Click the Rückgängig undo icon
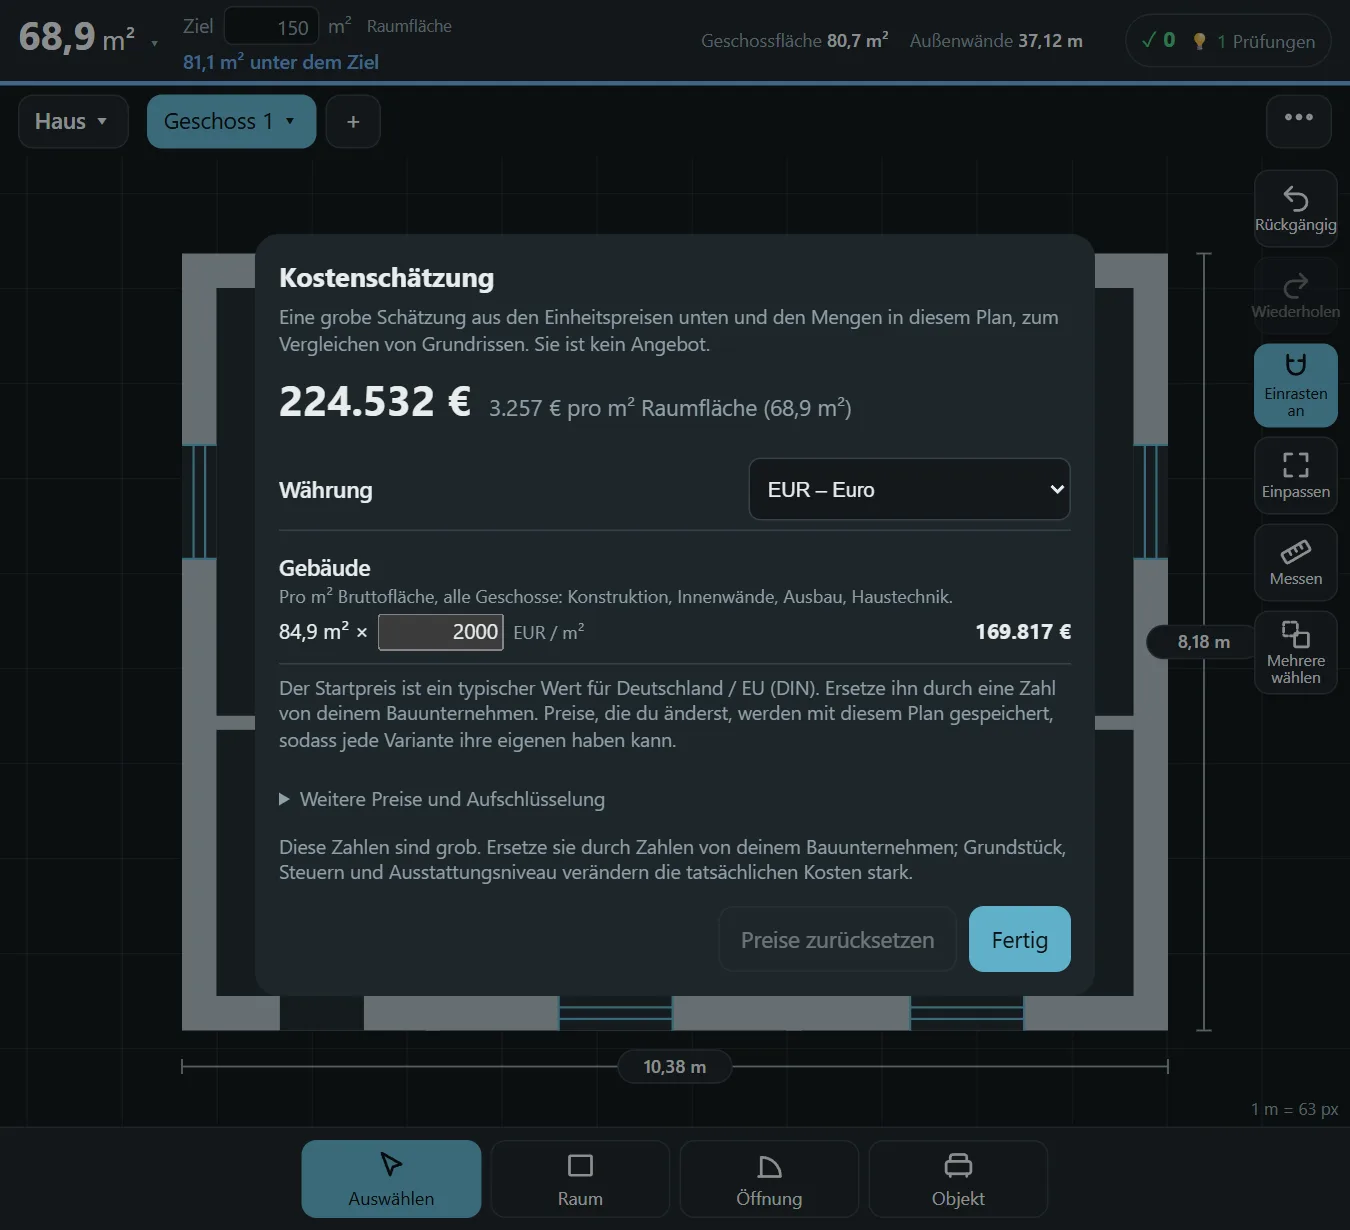Viewport: 1350px width, 1230px height. [x=1295, y=199]
